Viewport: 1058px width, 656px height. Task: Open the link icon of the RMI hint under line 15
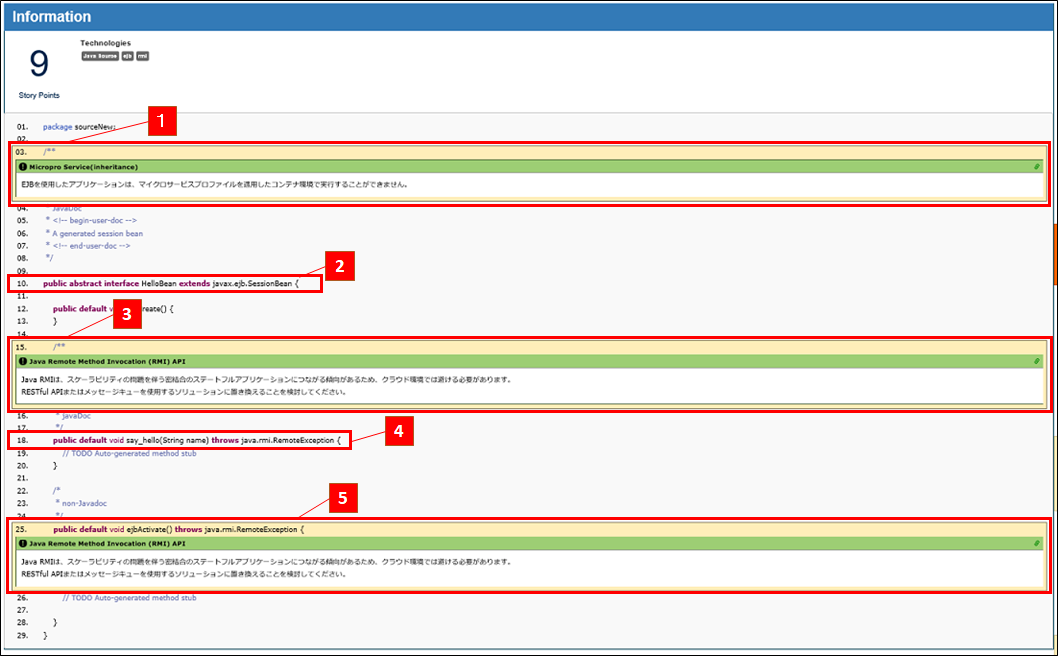pos(1037,360)
